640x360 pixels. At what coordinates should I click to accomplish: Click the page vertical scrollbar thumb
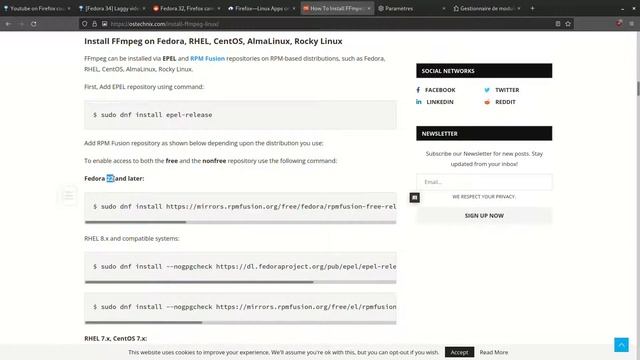[638, 89]
